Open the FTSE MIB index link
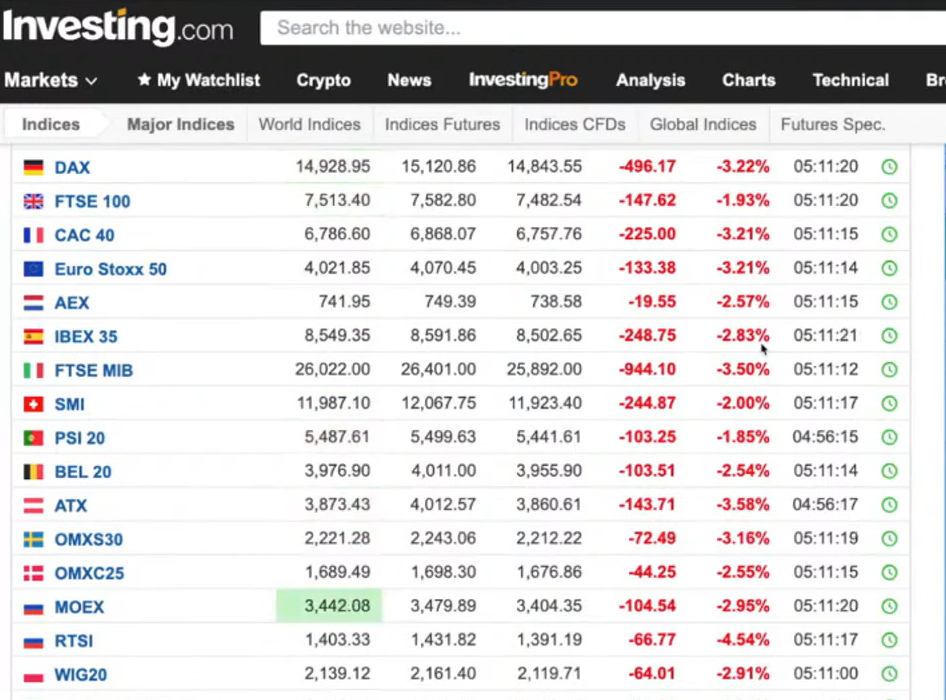The image size is (946, 700). 93,371
